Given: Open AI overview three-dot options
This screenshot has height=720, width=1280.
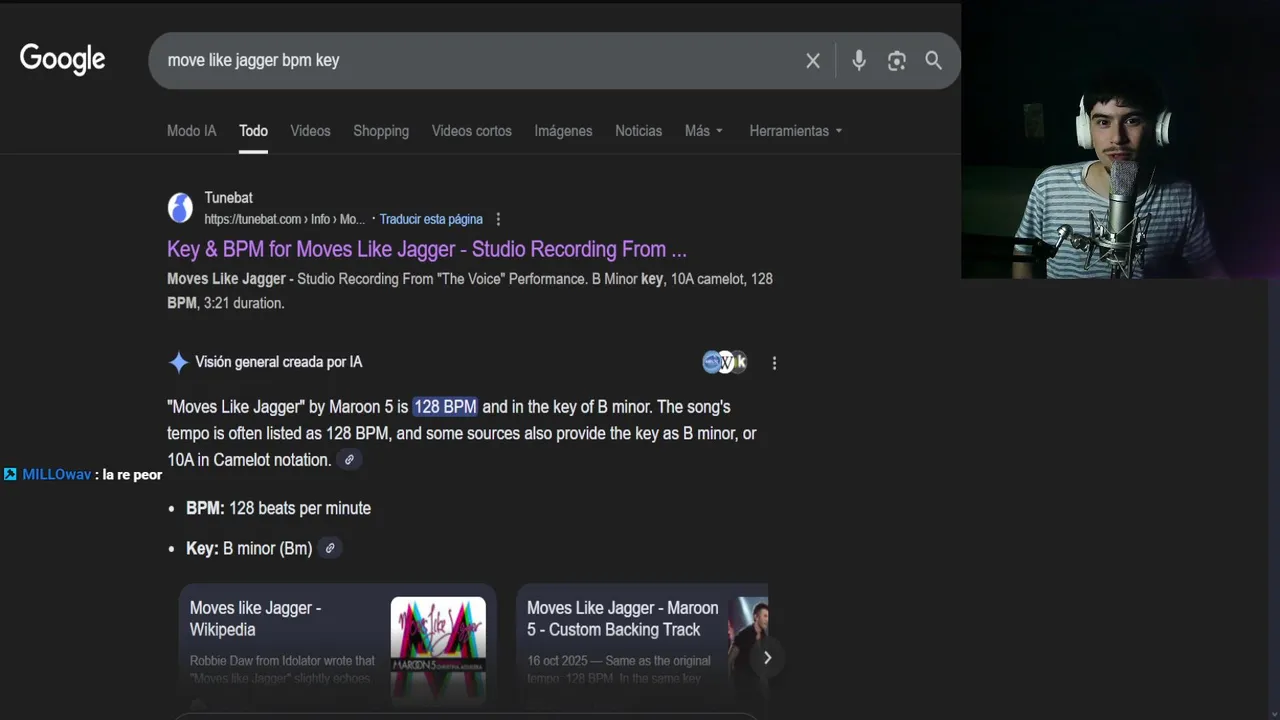Looking at the screenshot, I should (x=774, y=363).
